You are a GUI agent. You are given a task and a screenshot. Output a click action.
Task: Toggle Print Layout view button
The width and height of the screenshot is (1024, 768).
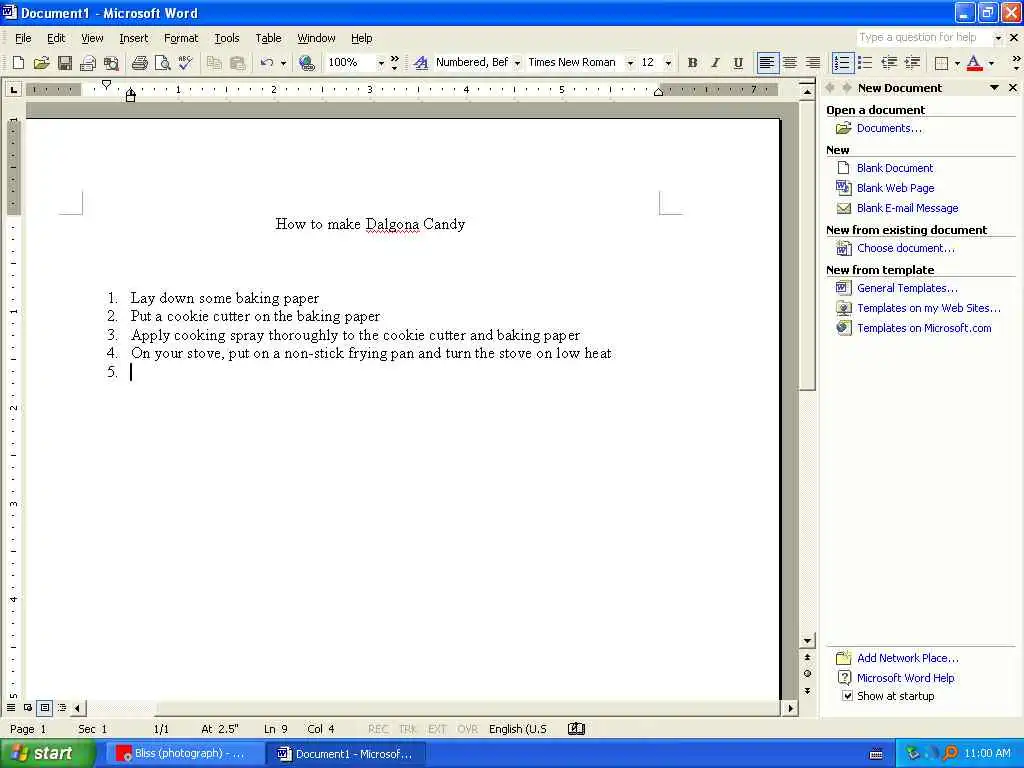point(44,707)
